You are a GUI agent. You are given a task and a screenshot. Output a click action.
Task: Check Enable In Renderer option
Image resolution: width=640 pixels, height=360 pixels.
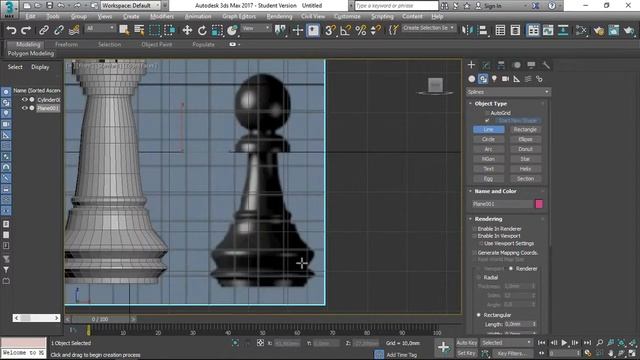[475, 229]
